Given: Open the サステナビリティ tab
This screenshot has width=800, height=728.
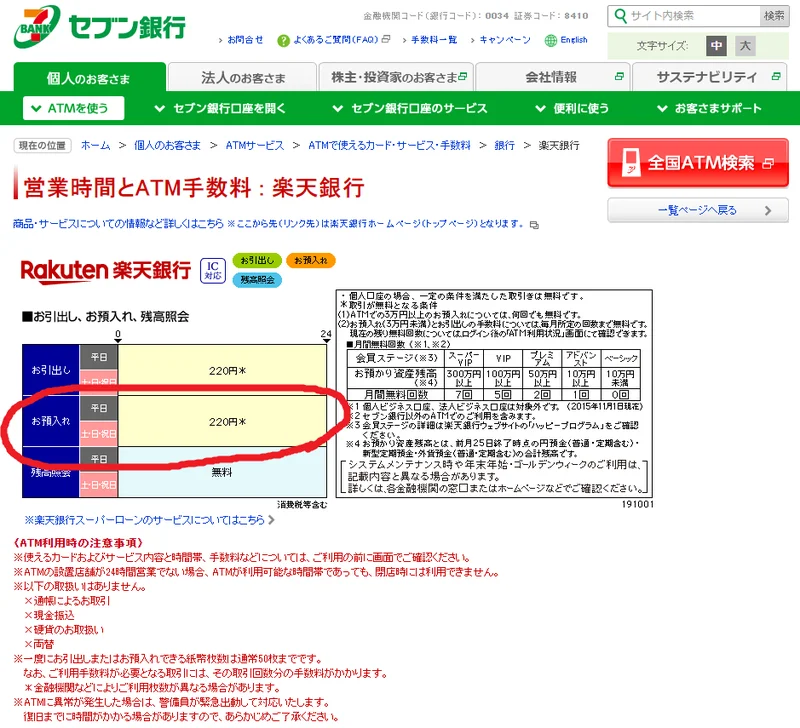Looking at the screenshot, I should tap(709, 78).
